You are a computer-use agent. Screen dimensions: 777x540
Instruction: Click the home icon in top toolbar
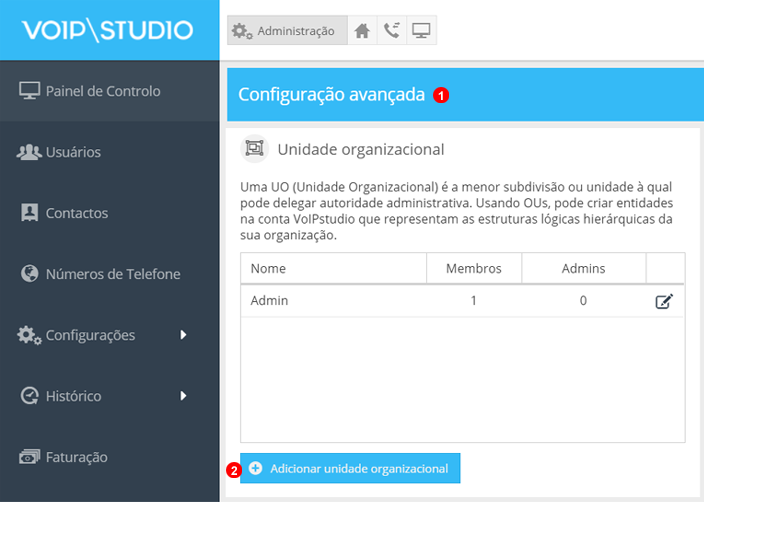tap(362, 31)
